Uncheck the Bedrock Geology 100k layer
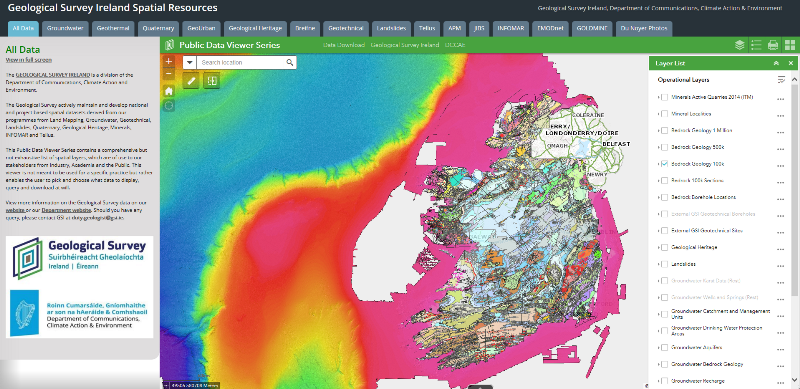 pyautogui.click(x=664, y=164)
